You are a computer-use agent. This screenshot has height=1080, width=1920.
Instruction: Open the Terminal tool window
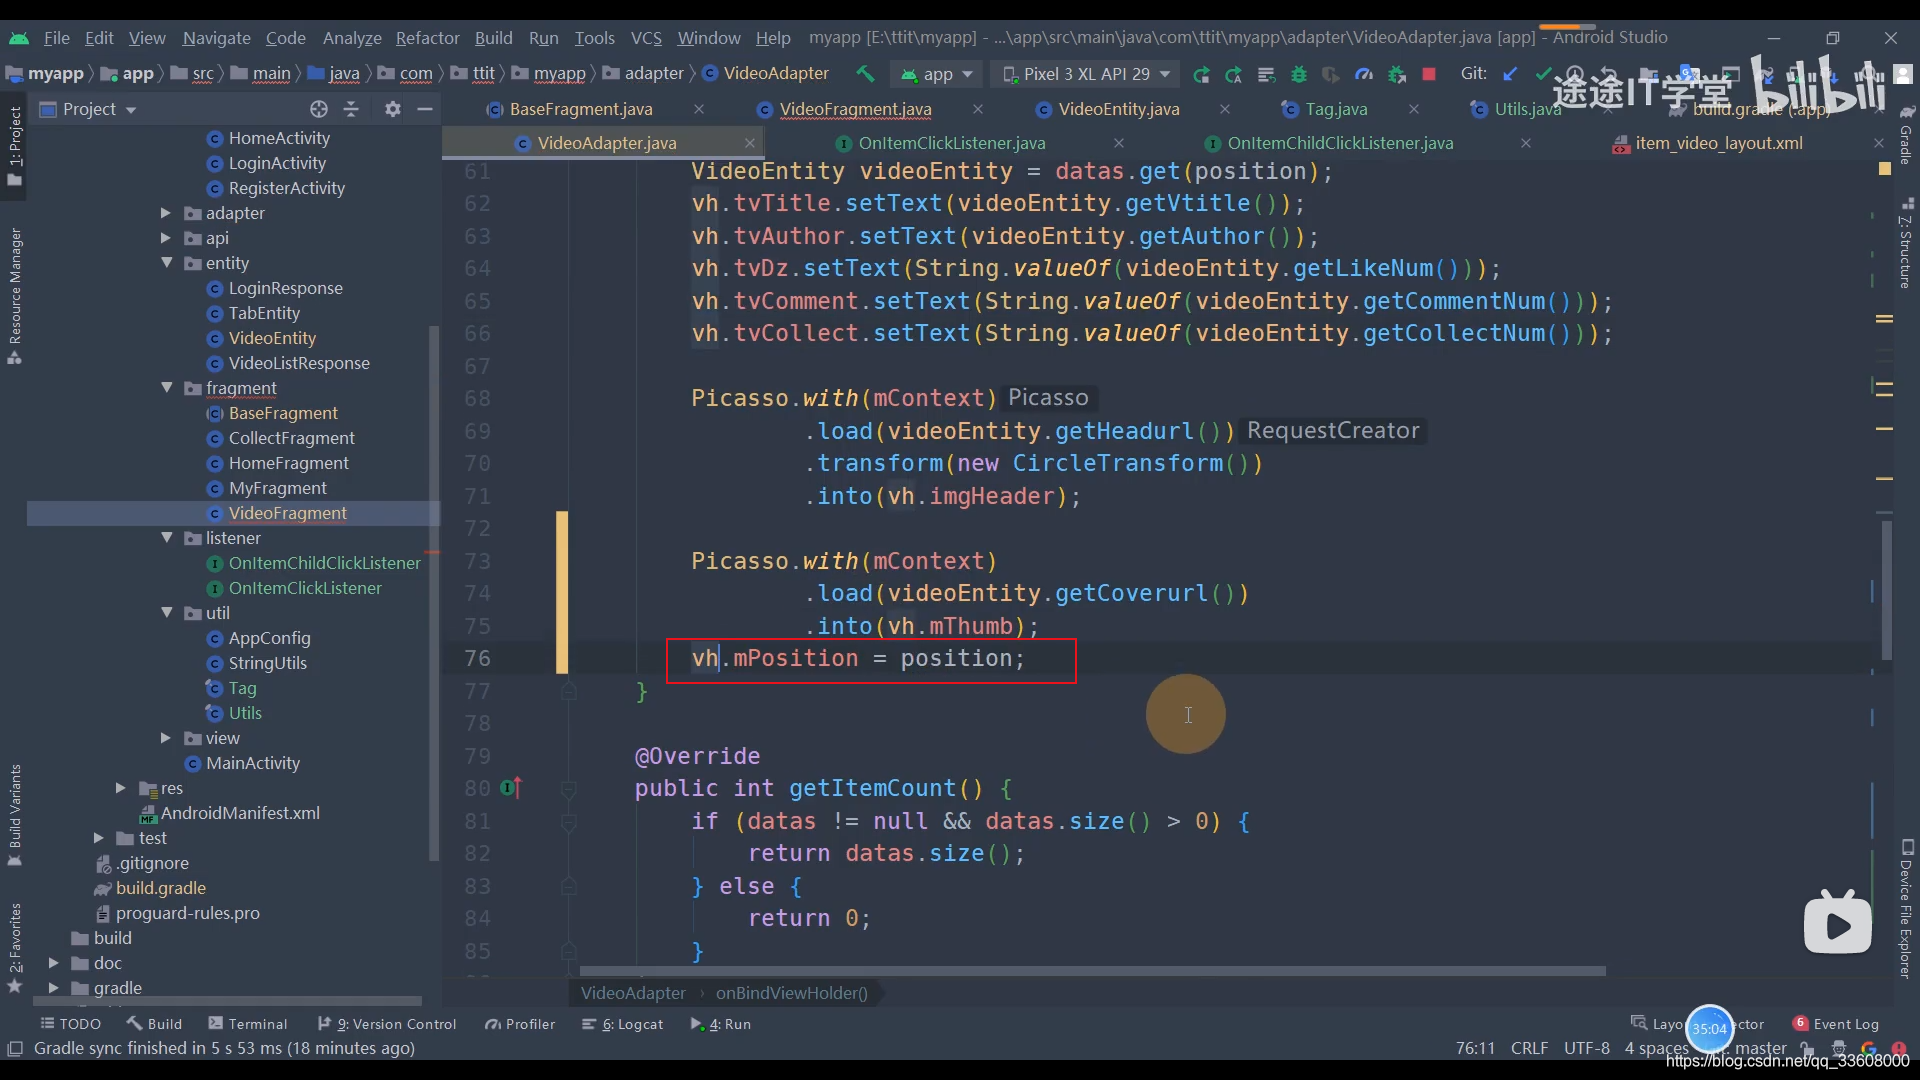(x=248, y=1024)
